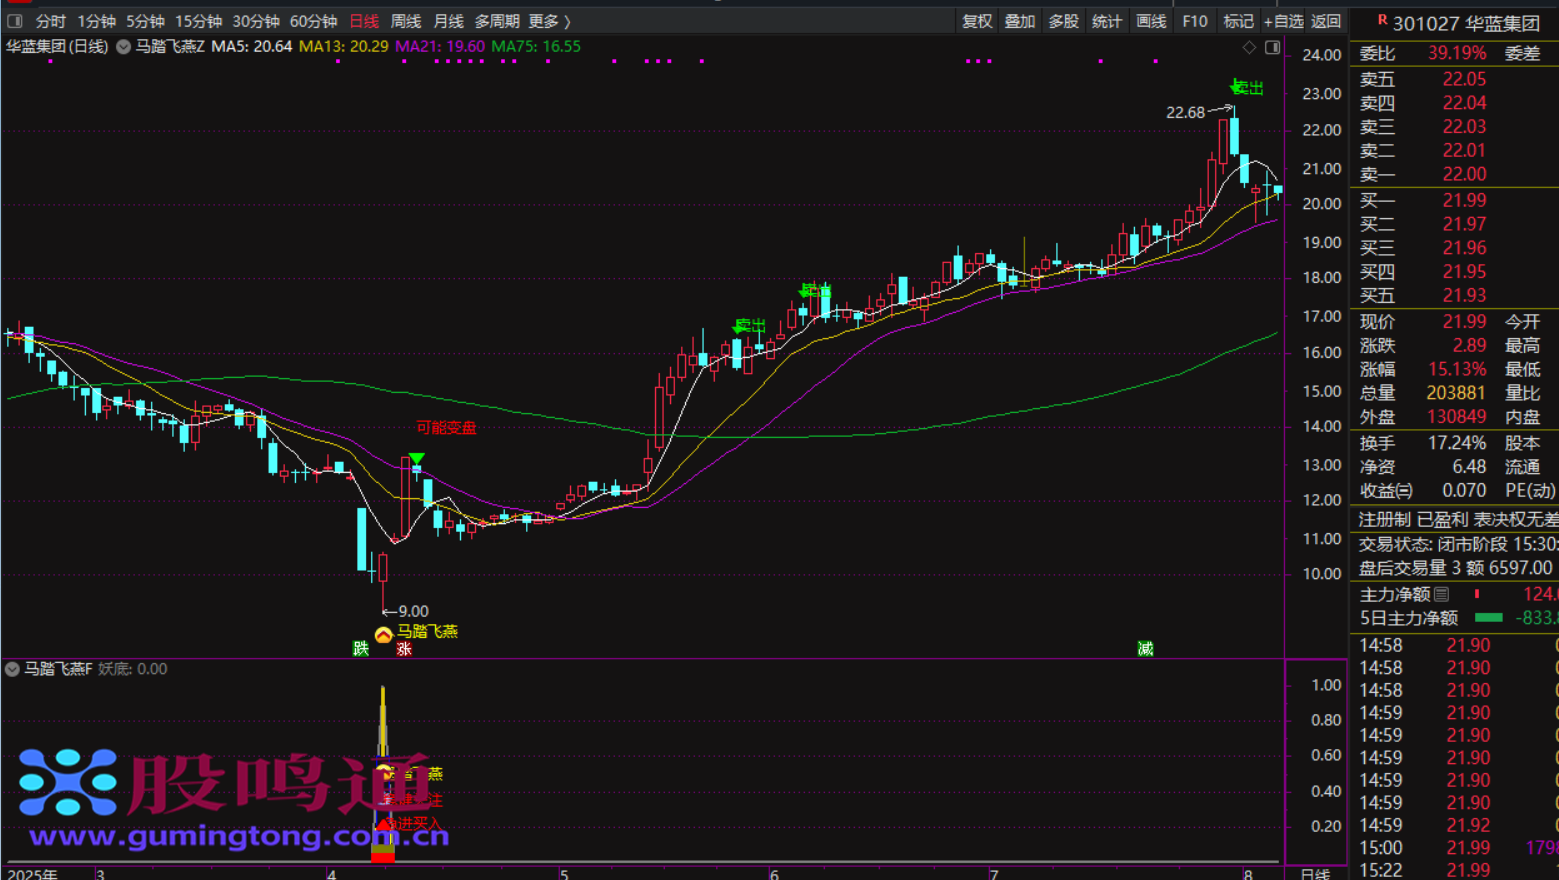Click the green 跌 marker icon
The height and width of the screenshot is (880, 1559).
coord(361,649)
